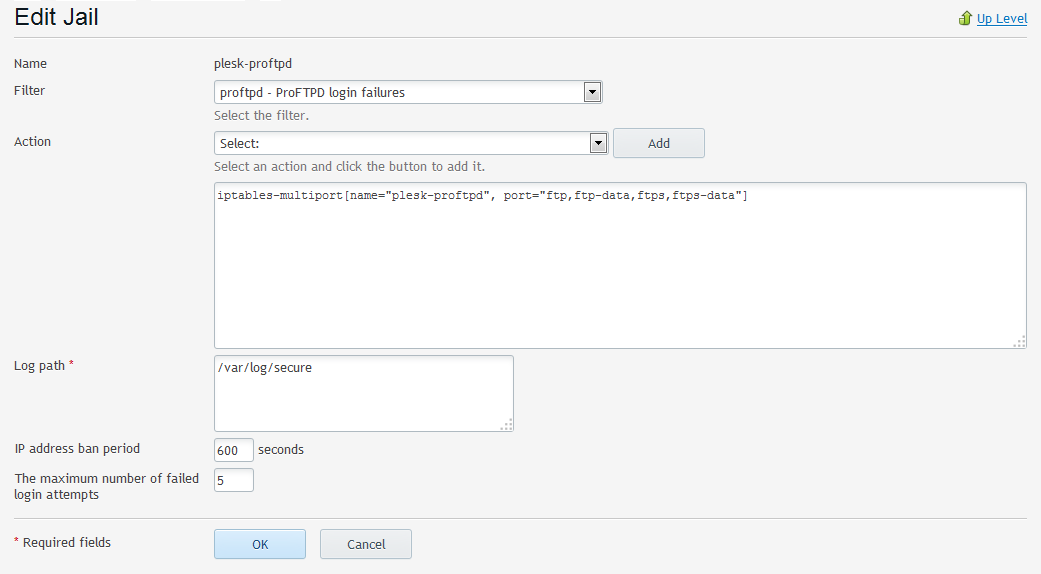1041x574 pixels.
Task: Click the plesk-proftpd jail name text
Action: tap(252, 63)
